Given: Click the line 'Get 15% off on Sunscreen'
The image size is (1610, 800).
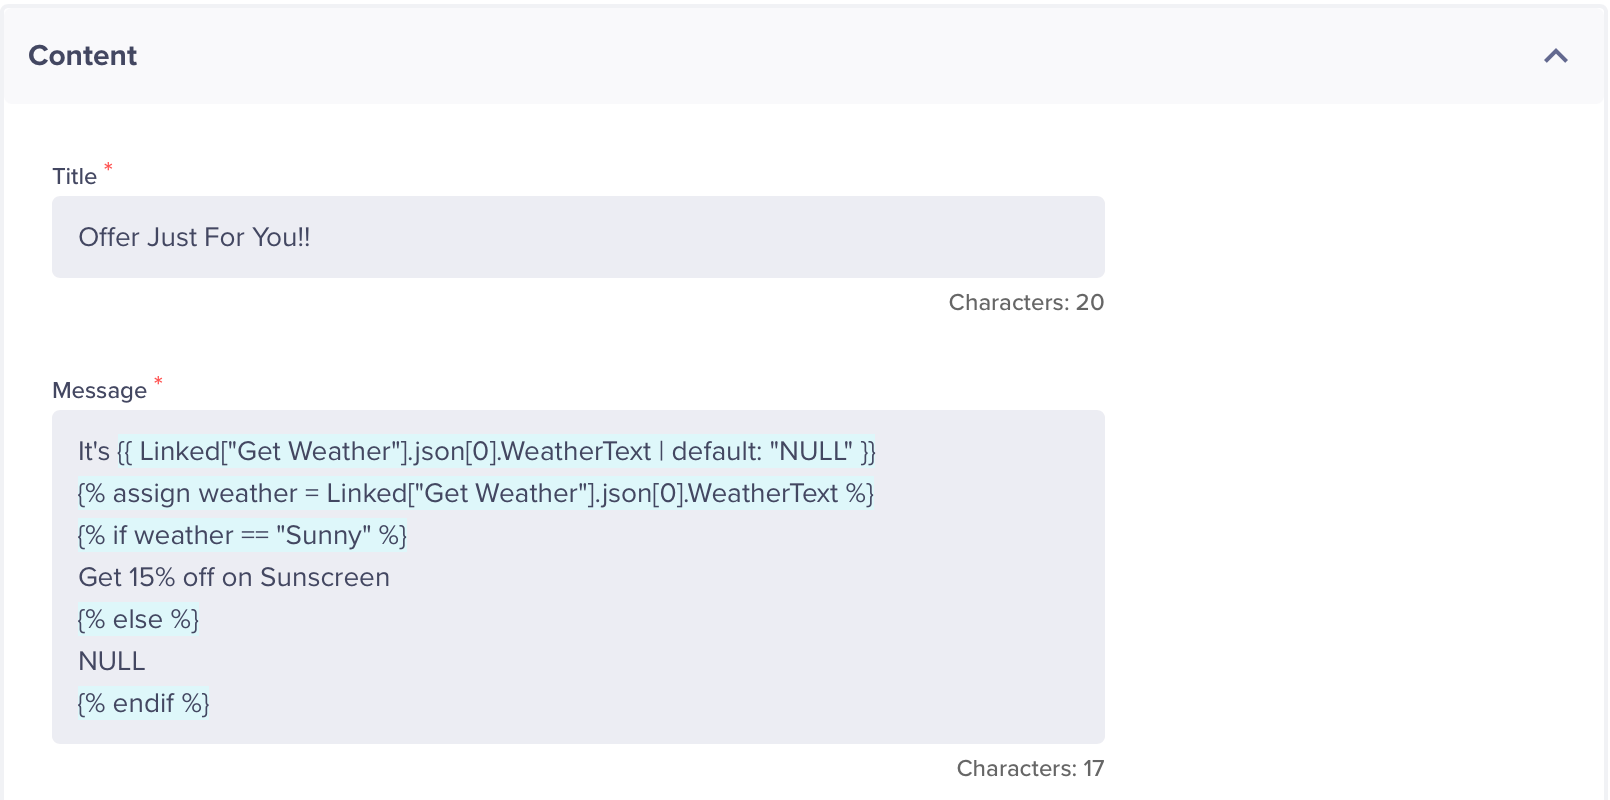Looking at the screenshot, I should (234, 578).
